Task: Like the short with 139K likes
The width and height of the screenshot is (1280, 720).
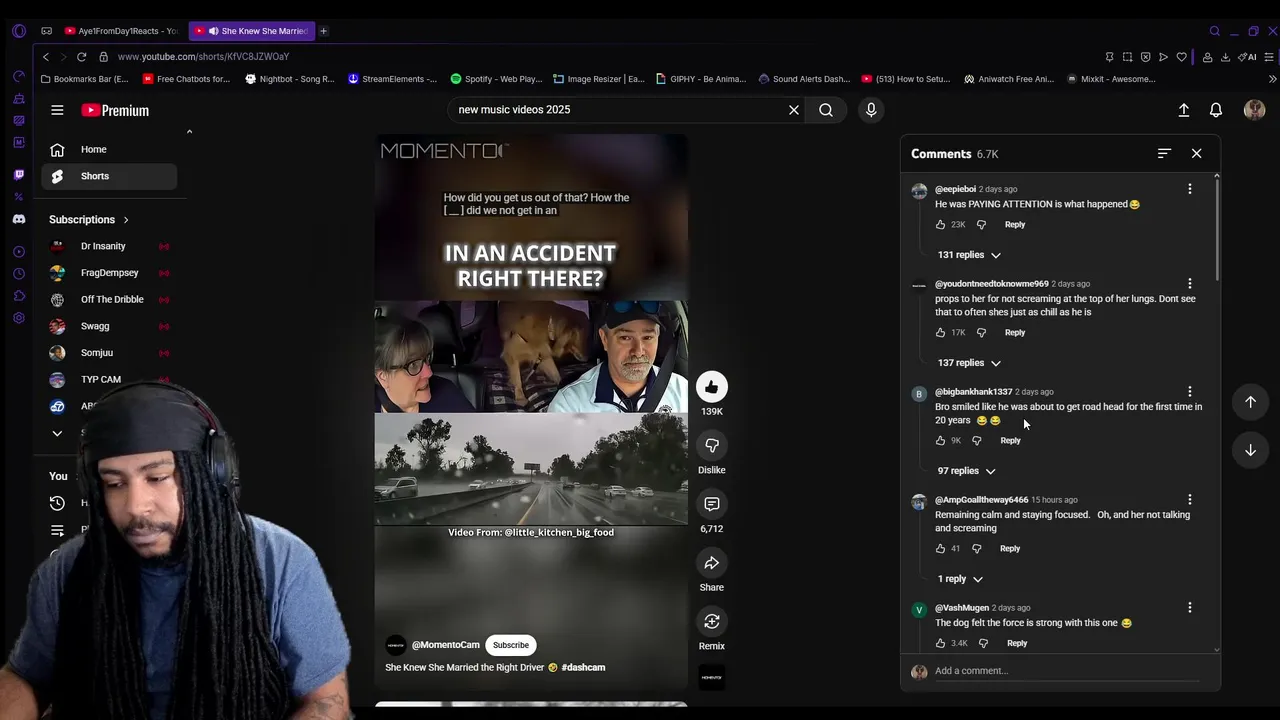Action: tap(711, 387)
